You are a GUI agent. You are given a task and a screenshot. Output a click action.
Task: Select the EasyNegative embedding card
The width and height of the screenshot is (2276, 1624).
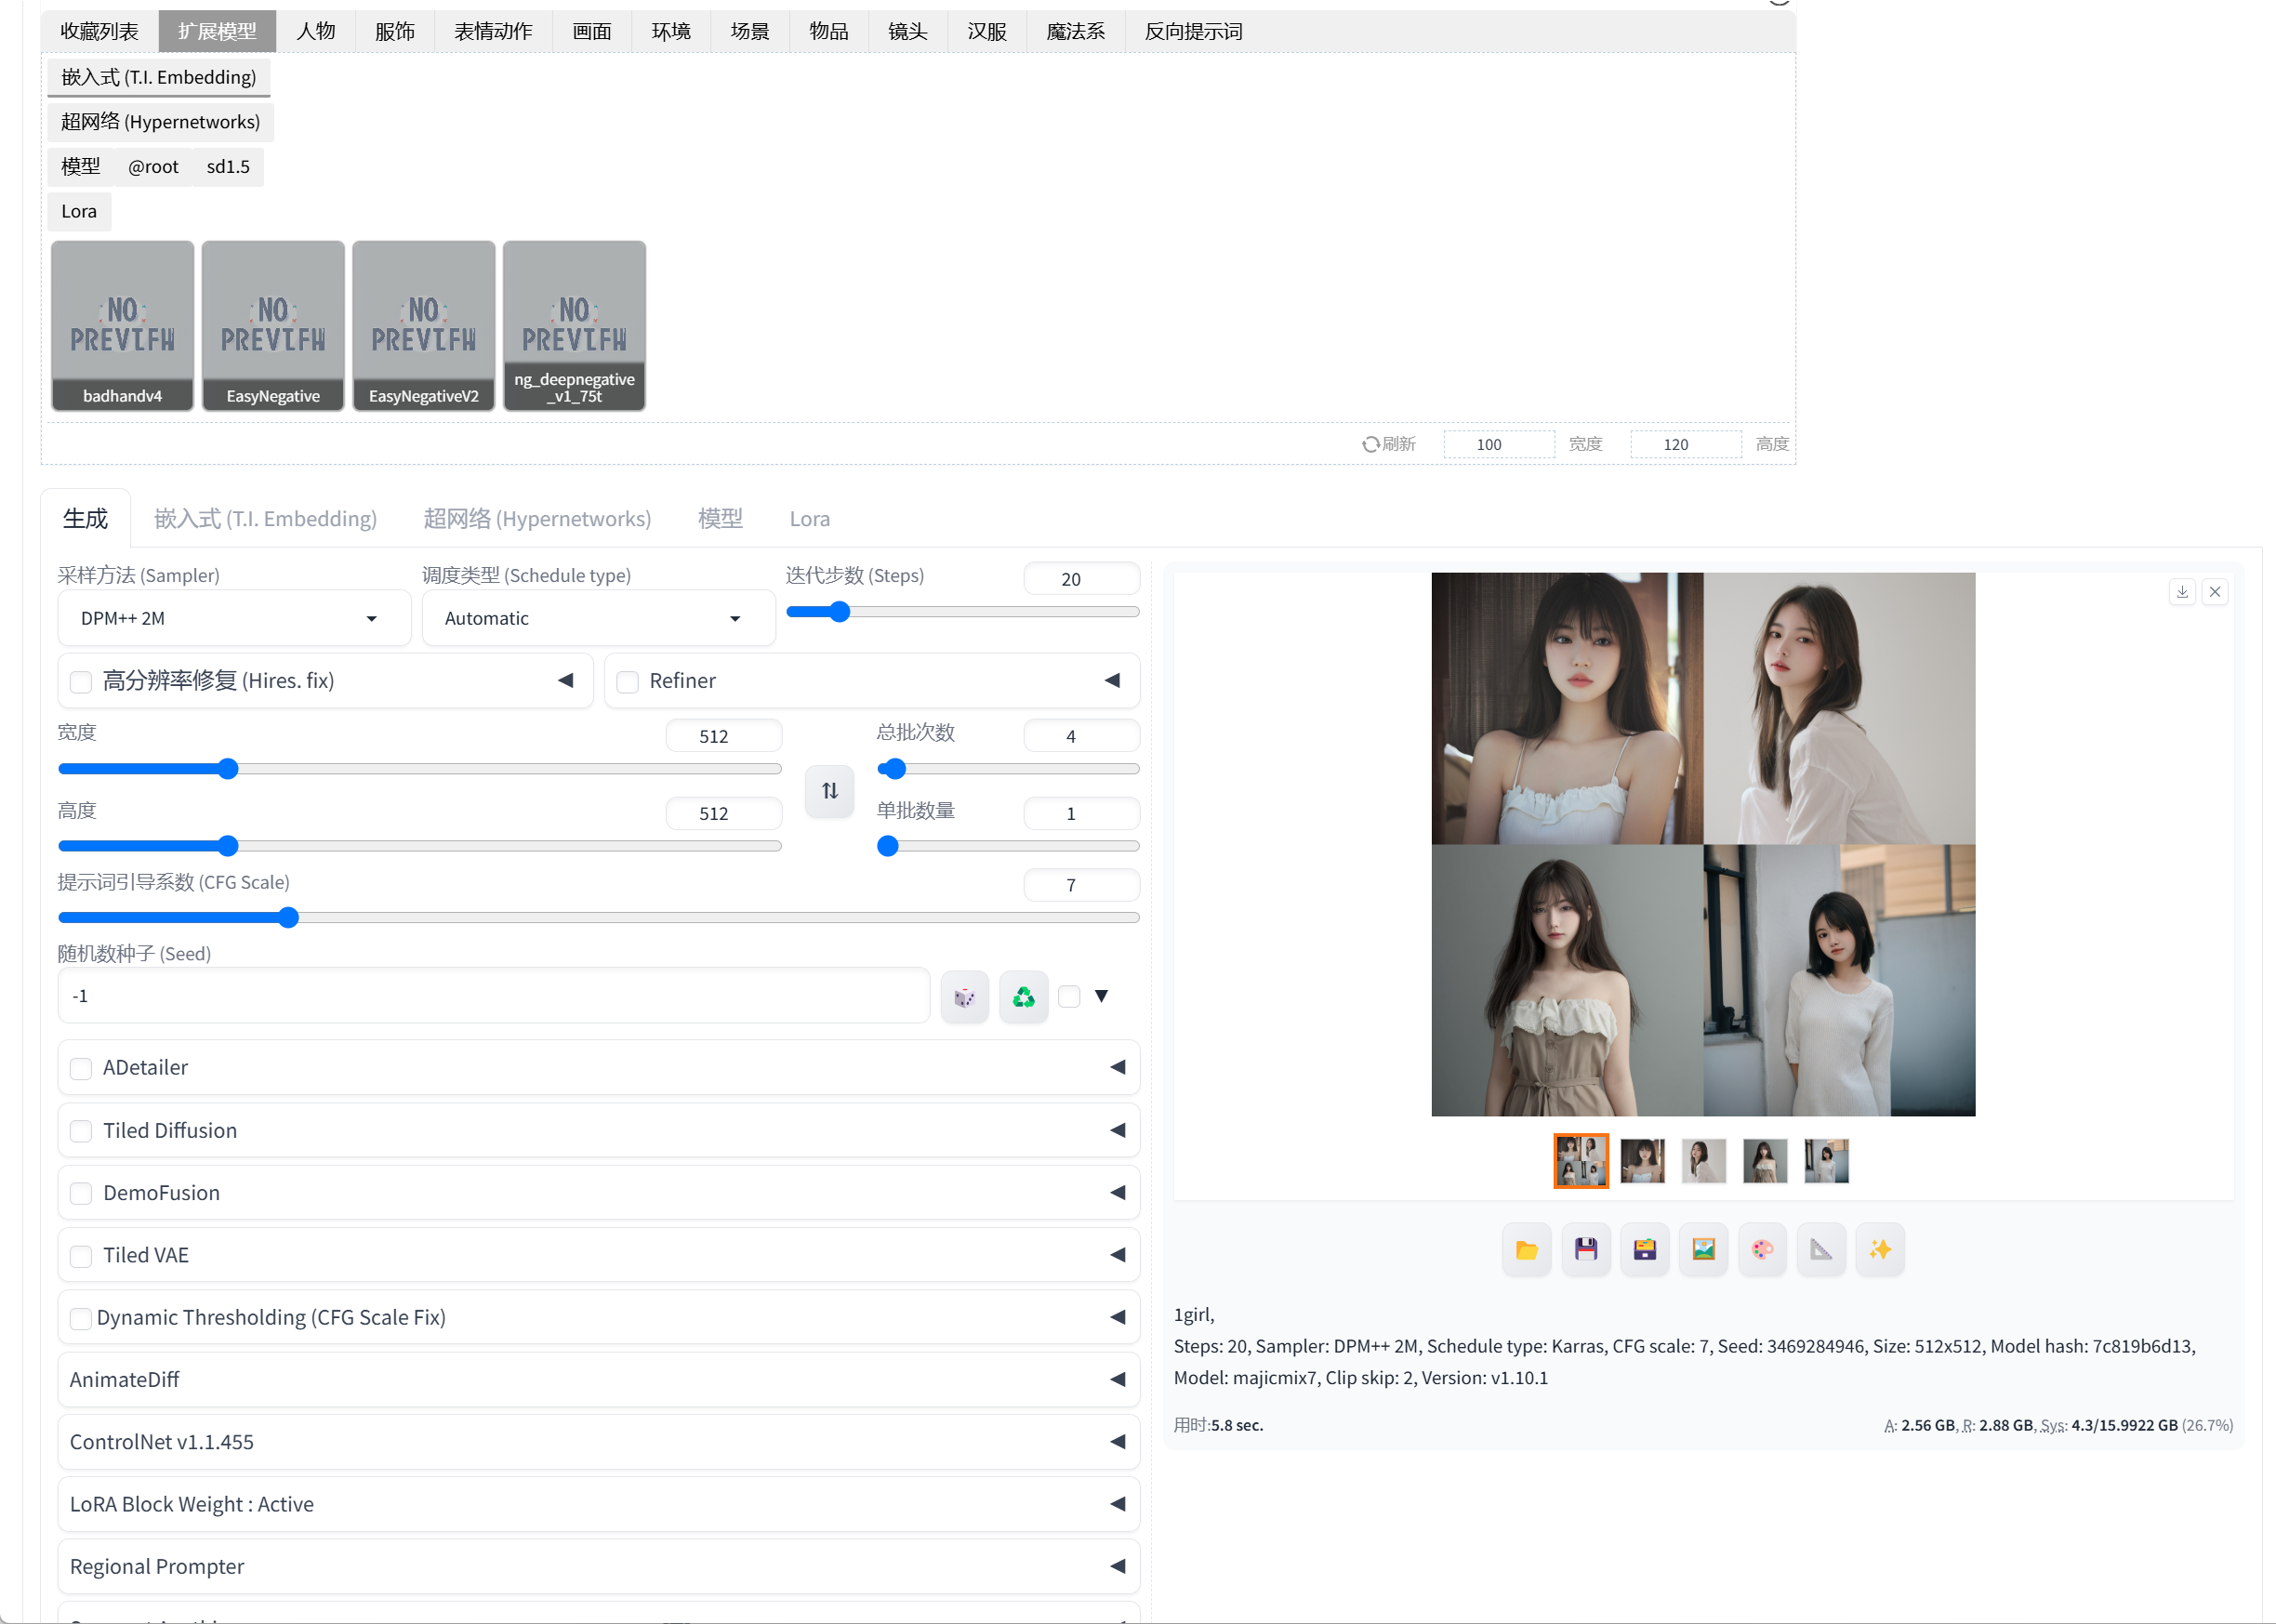pos(273,325)
